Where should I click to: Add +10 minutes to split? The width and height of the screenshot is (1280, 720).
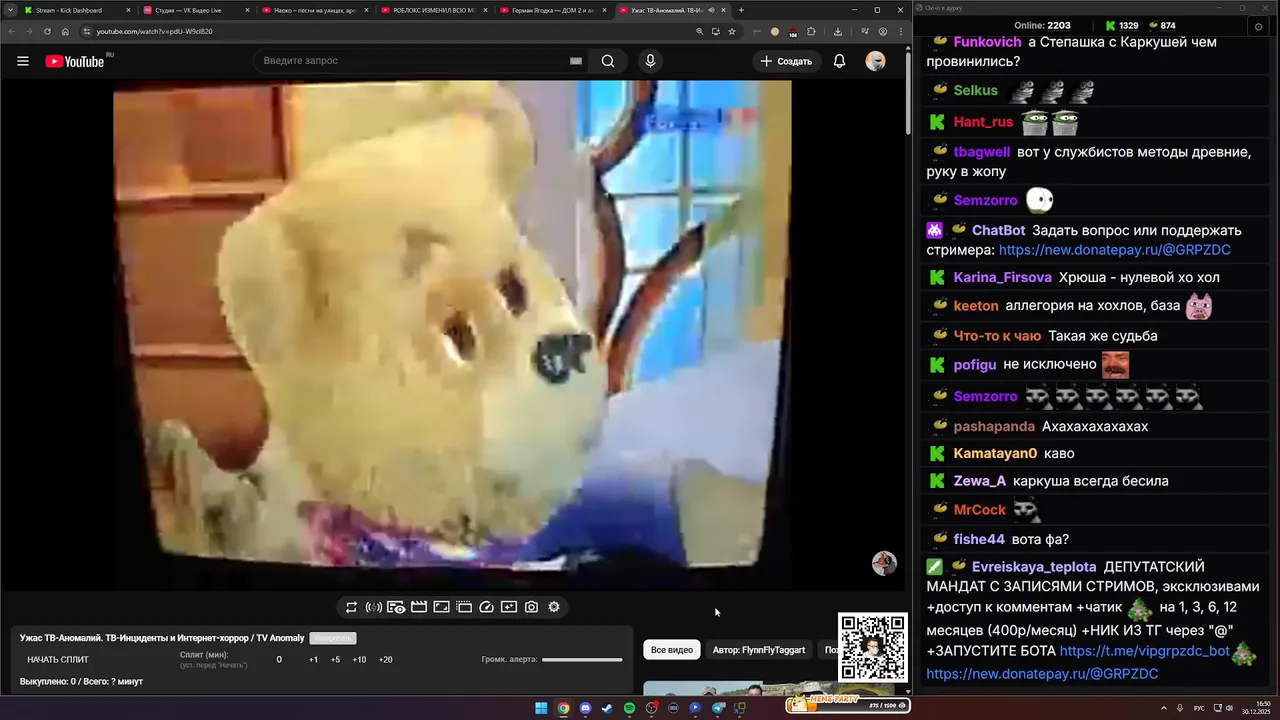tap(359, 659)
